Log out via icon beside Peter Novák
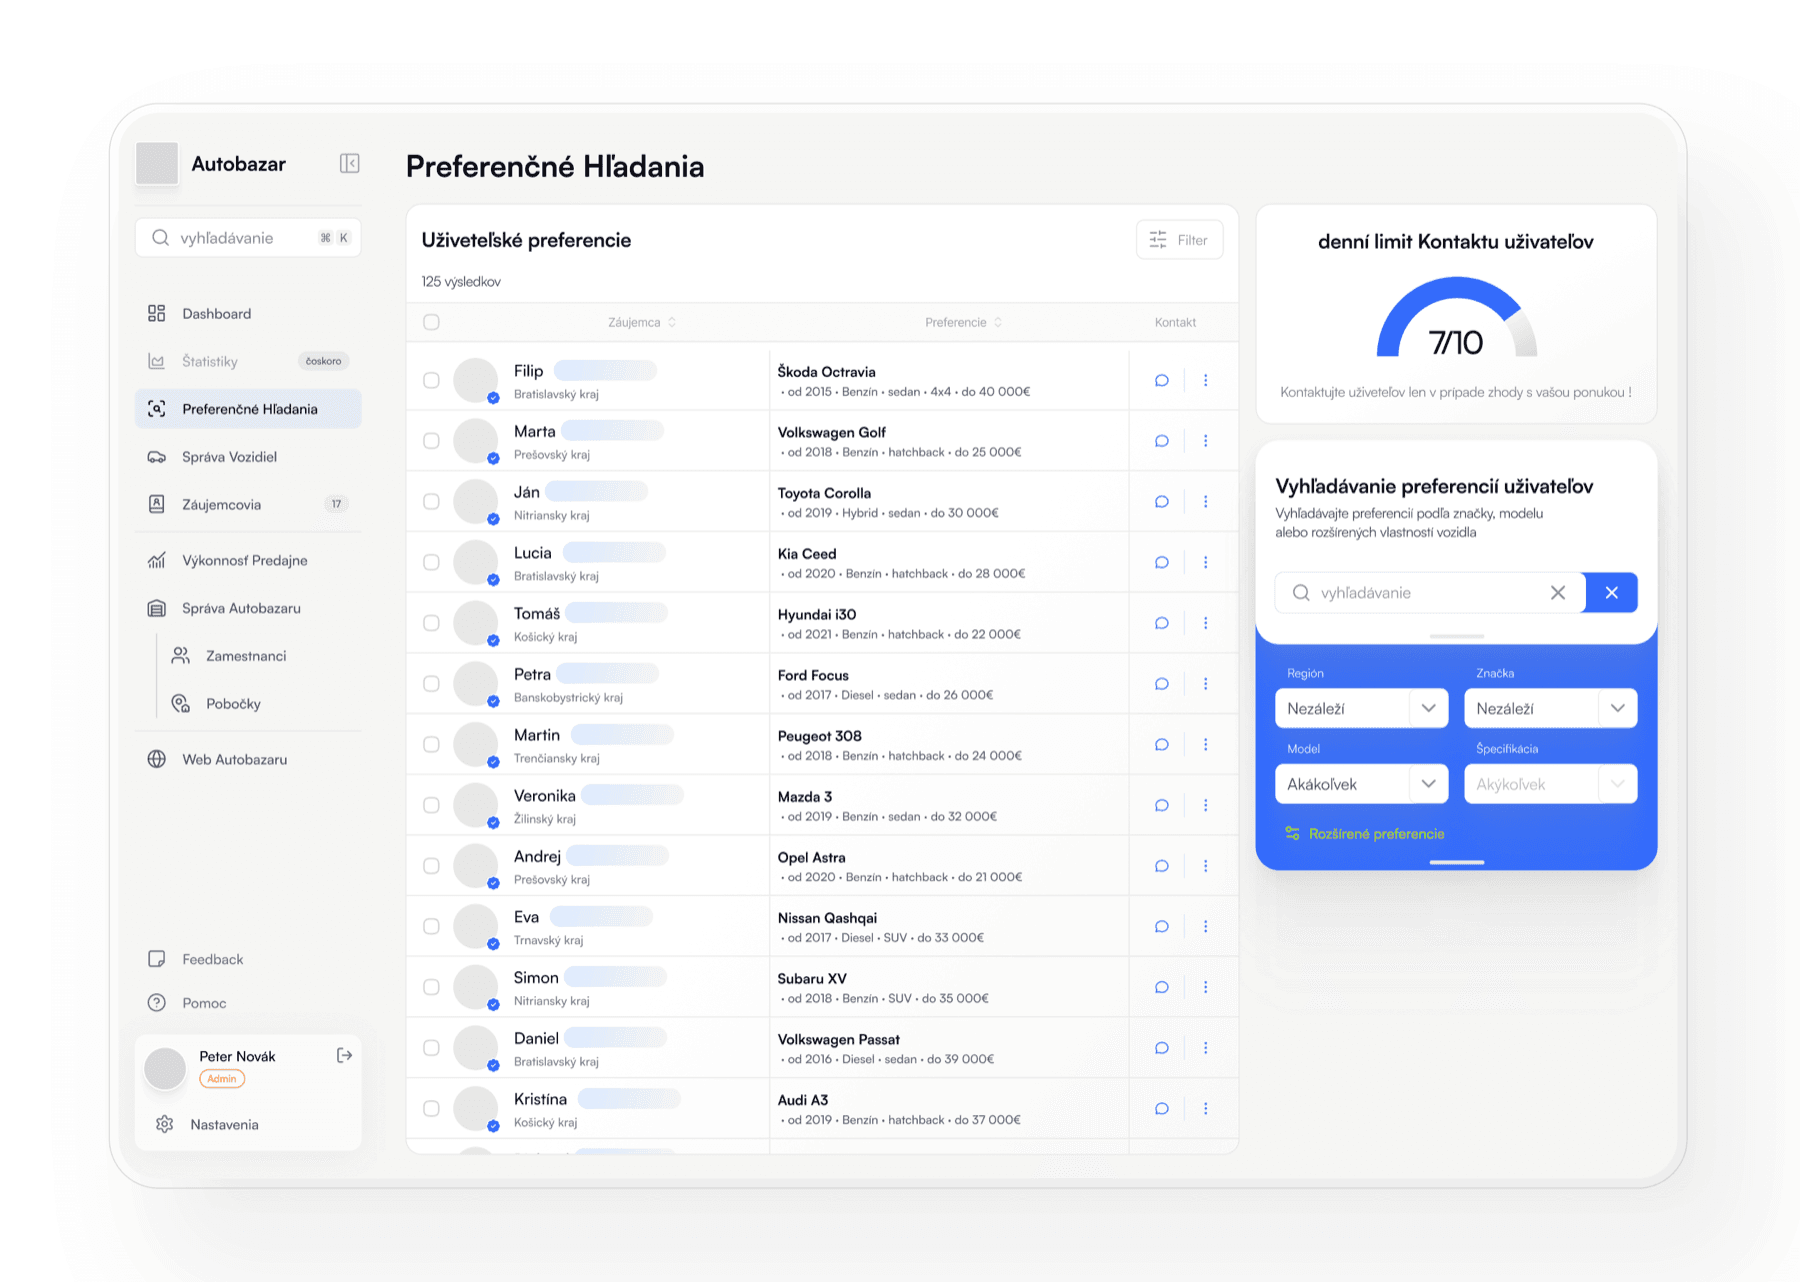The width and height of the screenshot is (1800, 1282). tap(344, 1055)
